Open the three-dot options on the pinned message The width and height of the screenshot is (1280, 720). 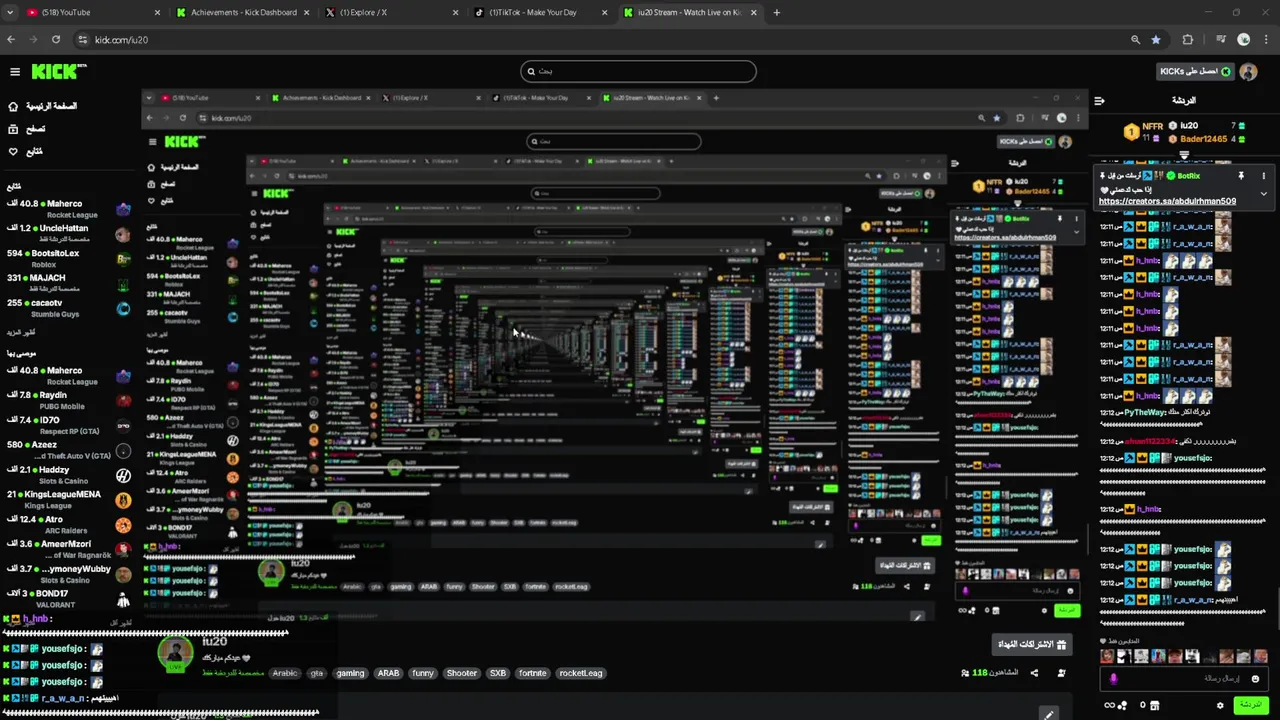click(1263, 176)
